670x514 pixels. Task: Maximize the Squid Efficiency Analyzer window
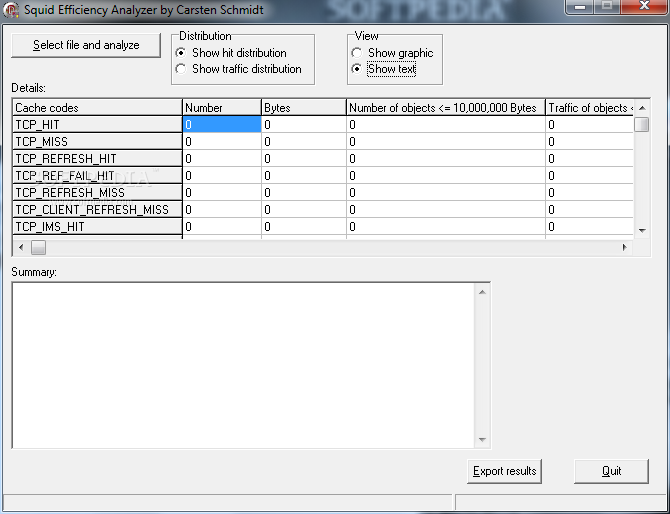[x=607, y=7]
